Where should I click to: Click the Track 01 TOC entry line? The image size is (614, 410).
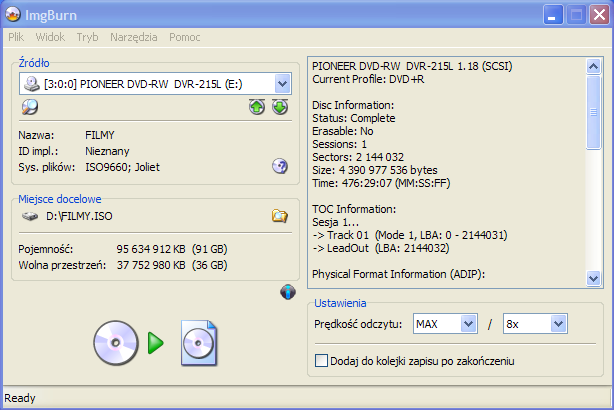tap(410, 235)
